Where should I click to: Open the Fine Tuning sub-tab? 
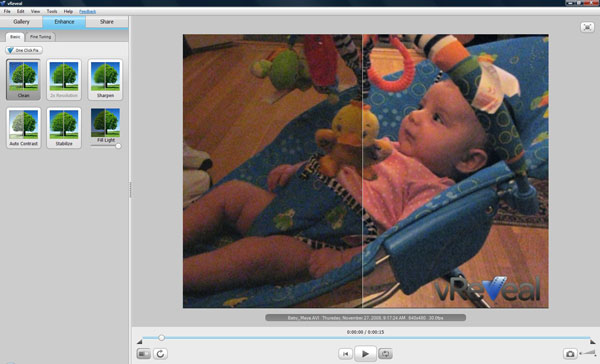coord(41,37)
